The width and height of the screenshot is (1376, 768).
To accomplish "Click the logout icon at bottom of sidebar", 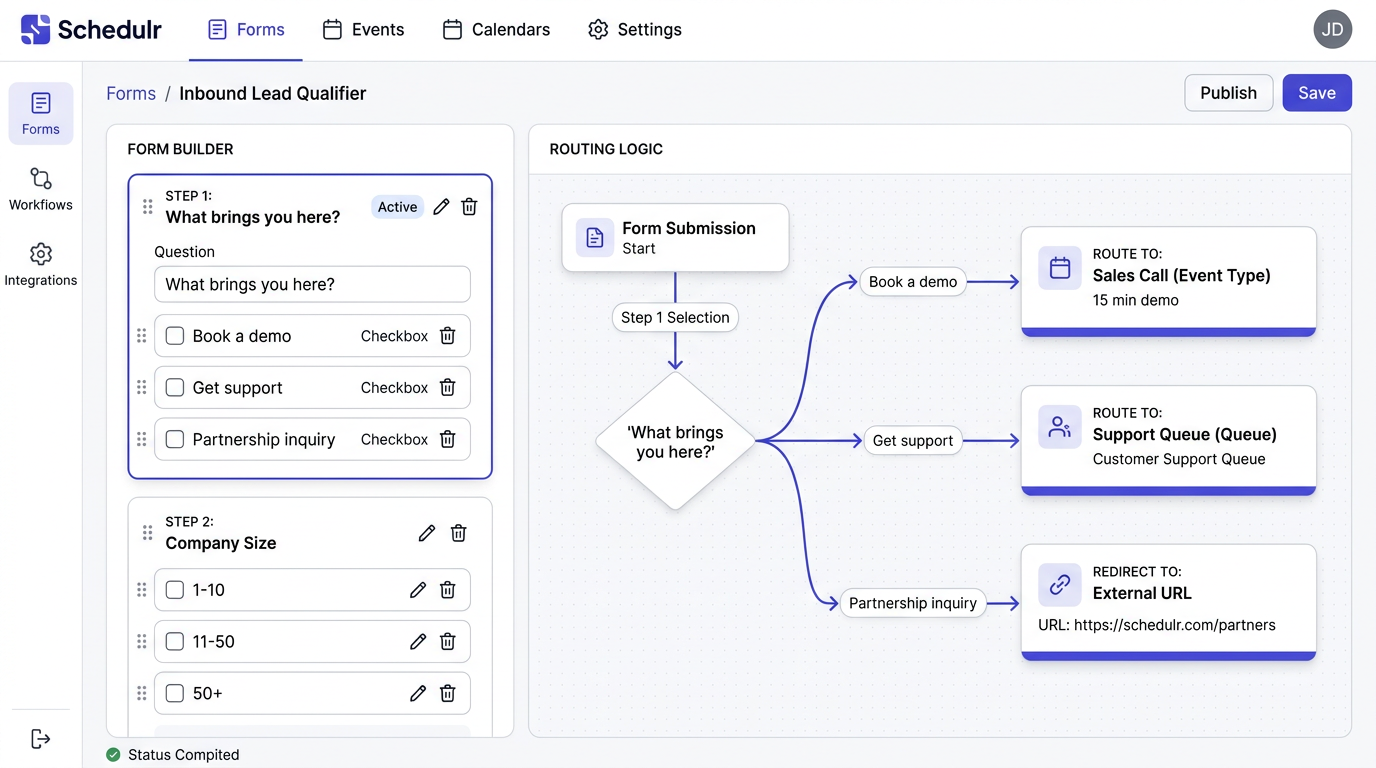I will pos(40,738).
